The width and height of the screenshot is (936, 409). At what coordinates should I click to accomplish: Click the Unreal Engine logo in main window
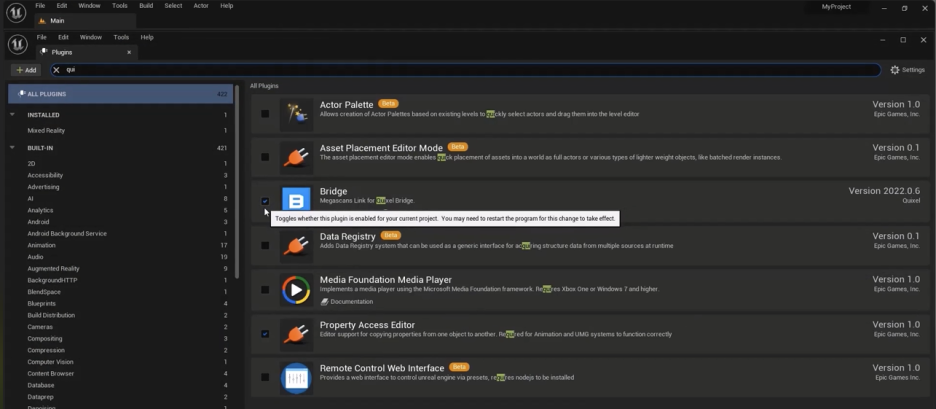(x=16, y=13)
